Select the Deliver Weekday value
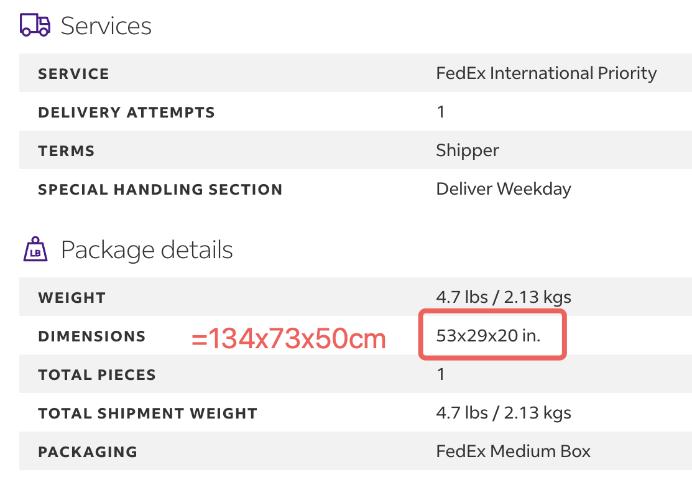Viewport: 692px width, 500px height. click(x=504, y=189)
